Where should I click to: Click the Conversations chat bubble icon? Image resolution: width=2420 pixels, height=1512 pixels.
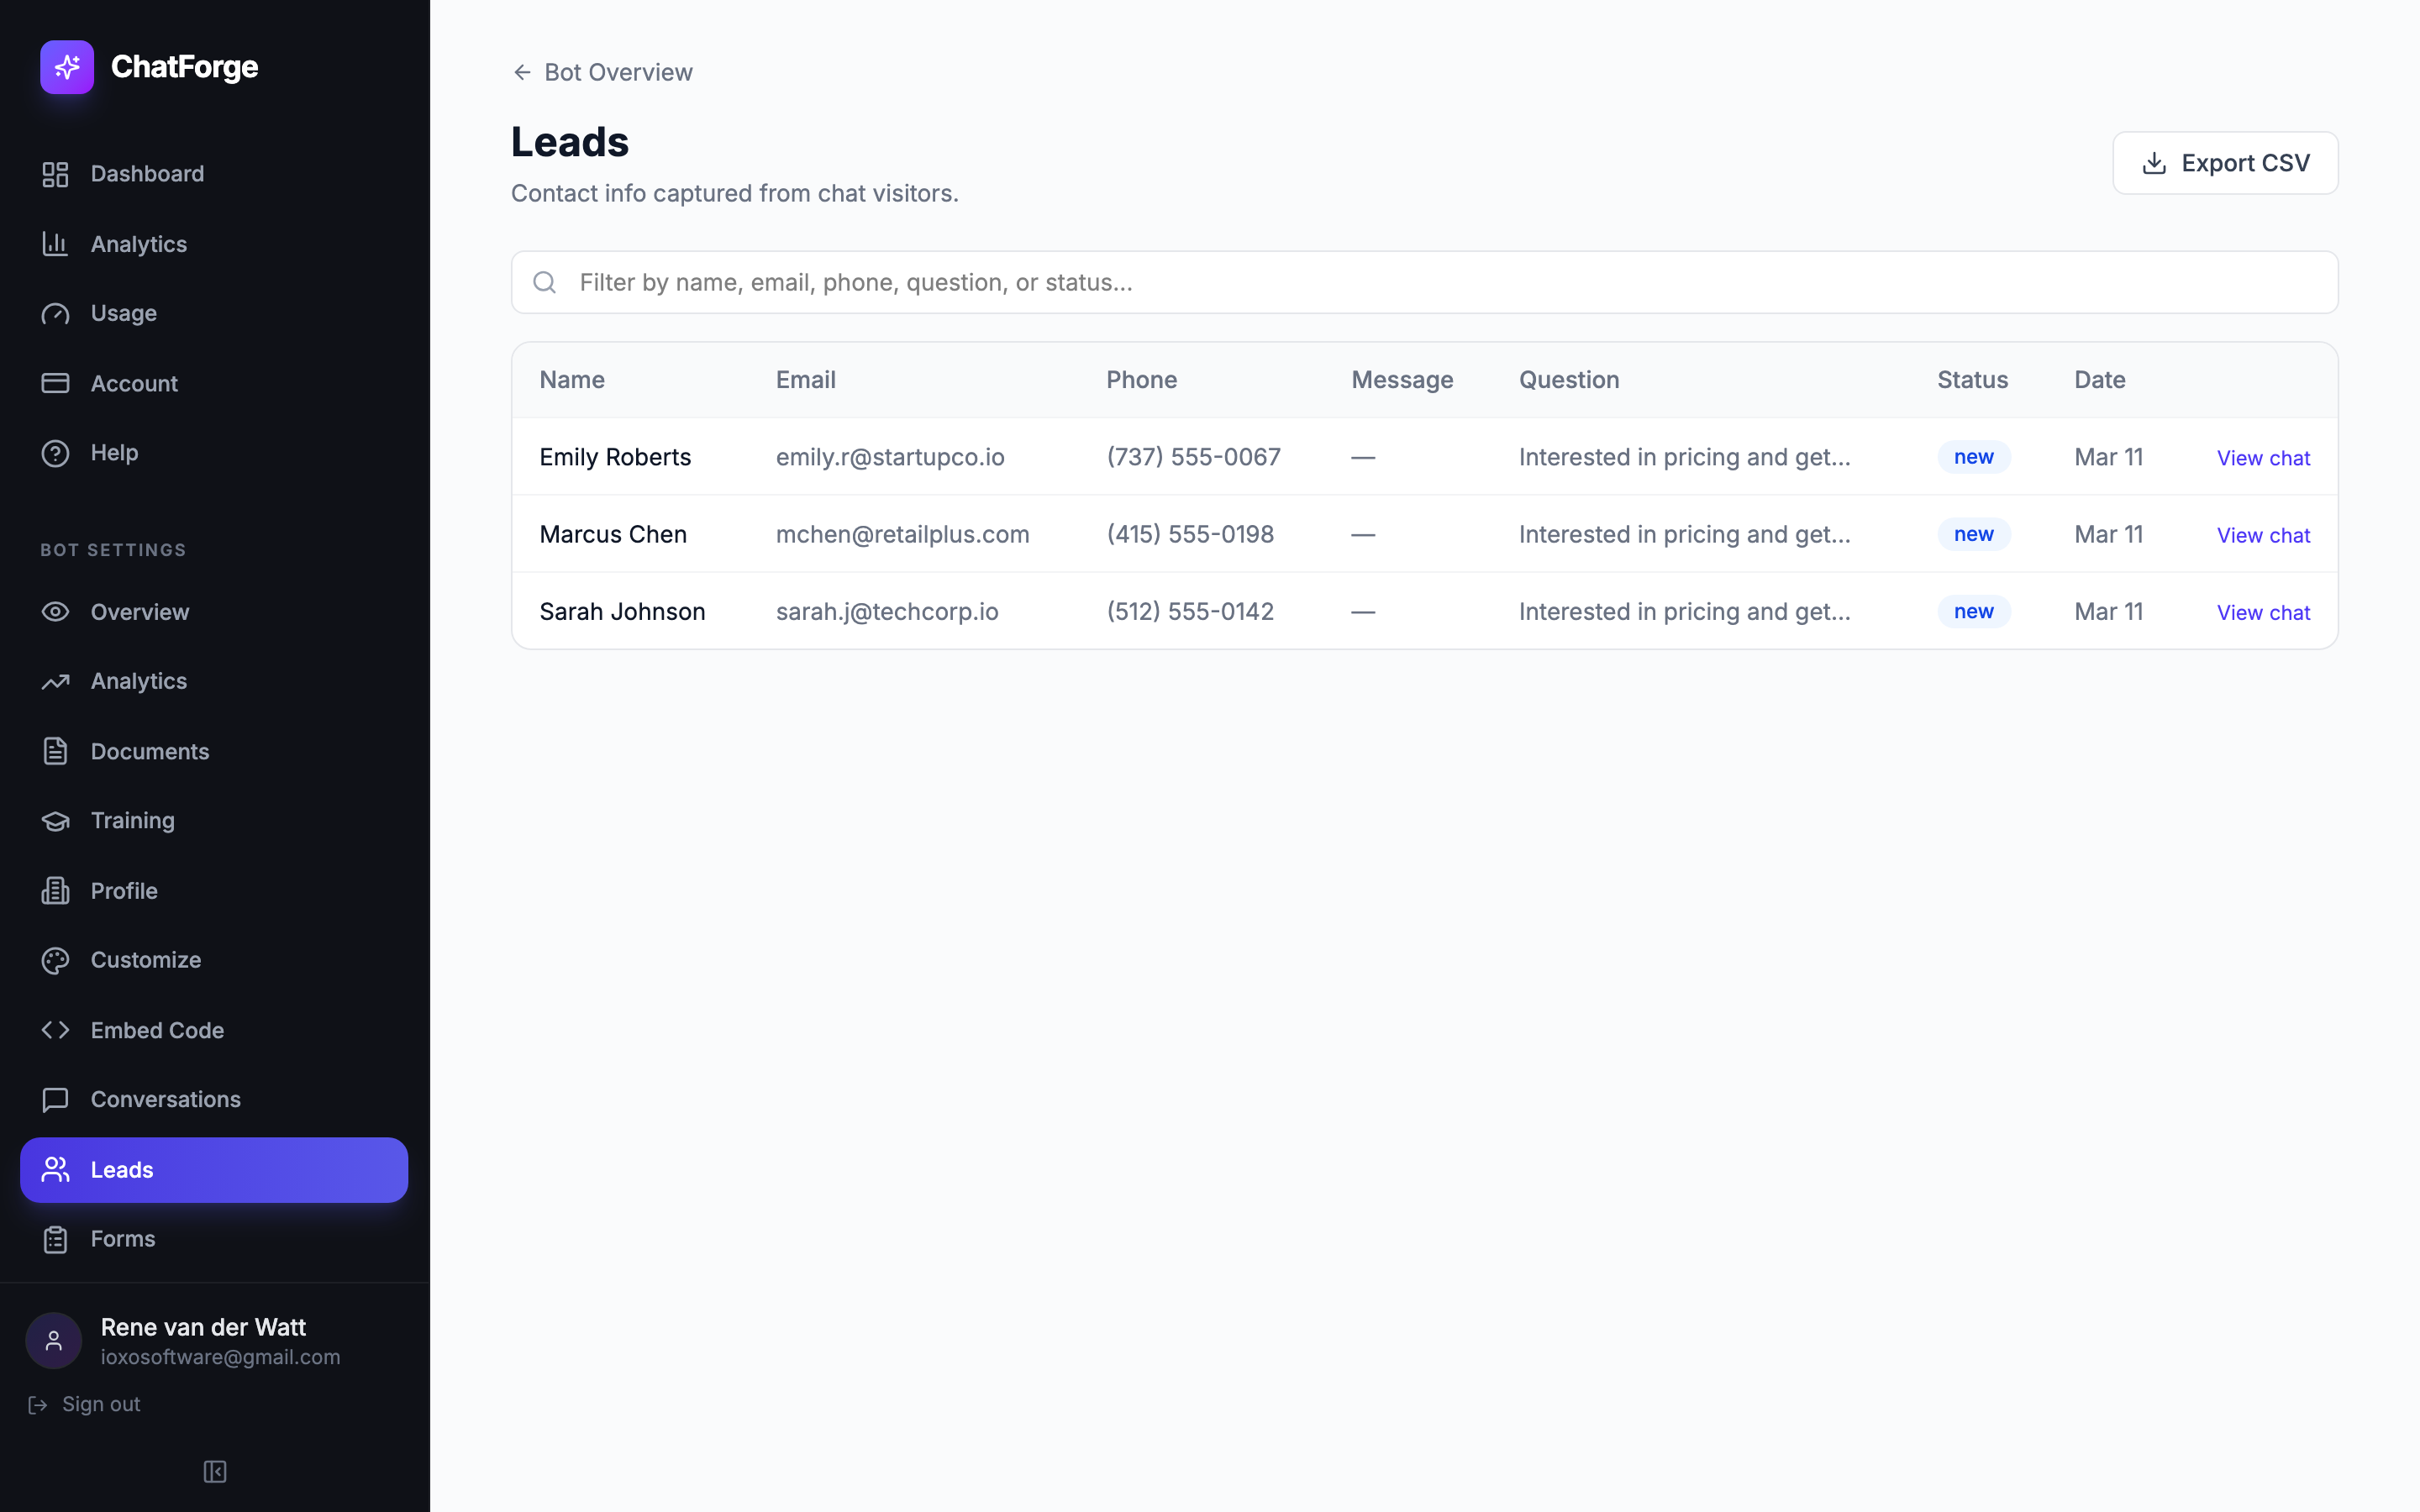[55, 1100]
